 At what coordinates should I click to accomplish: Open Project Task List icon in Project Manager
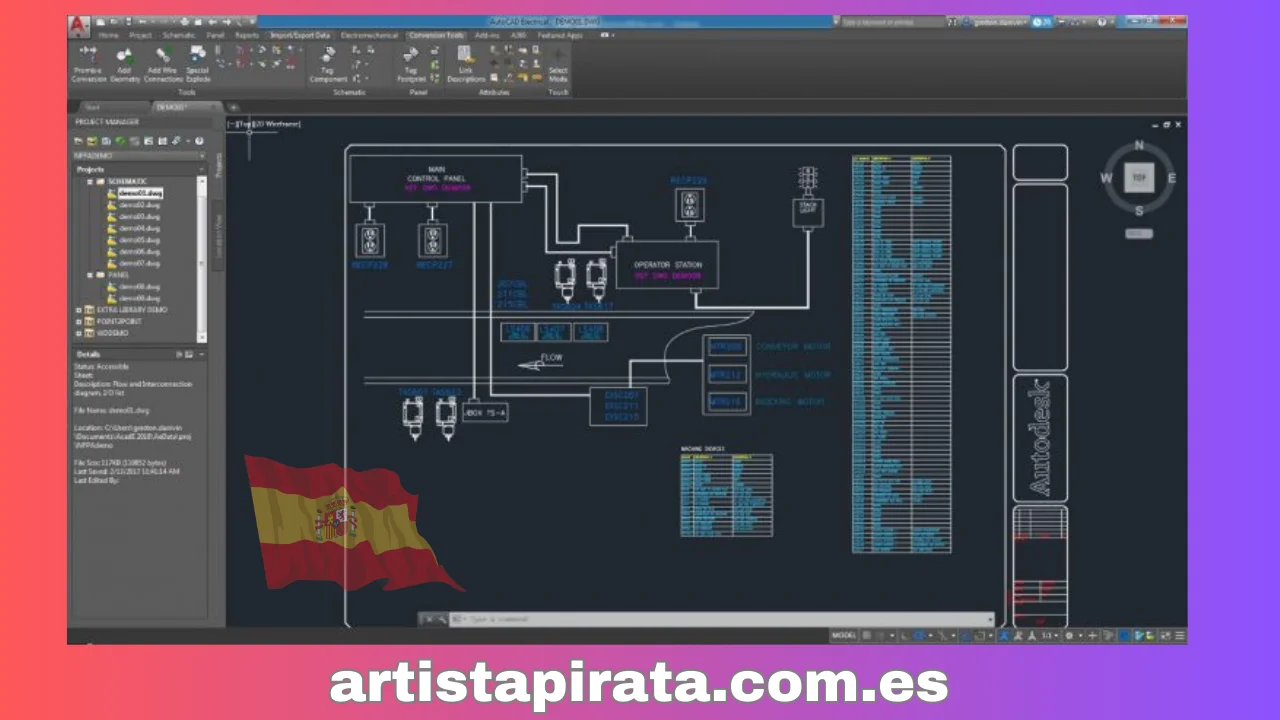click(134, 141)
